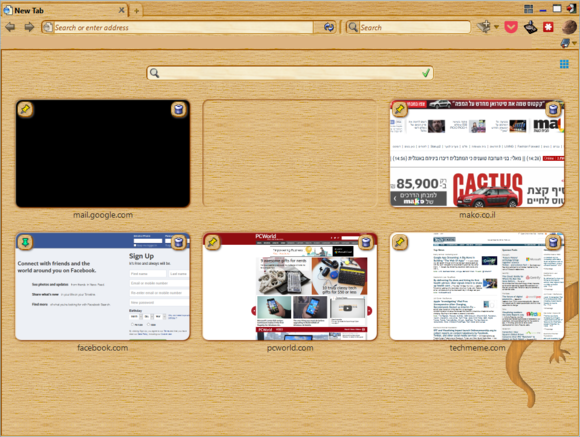Image resolution: width=580 pixels, height=437 pixels.
Task: Click the red exit icon in title bar
Action: [x=571, y=9]
